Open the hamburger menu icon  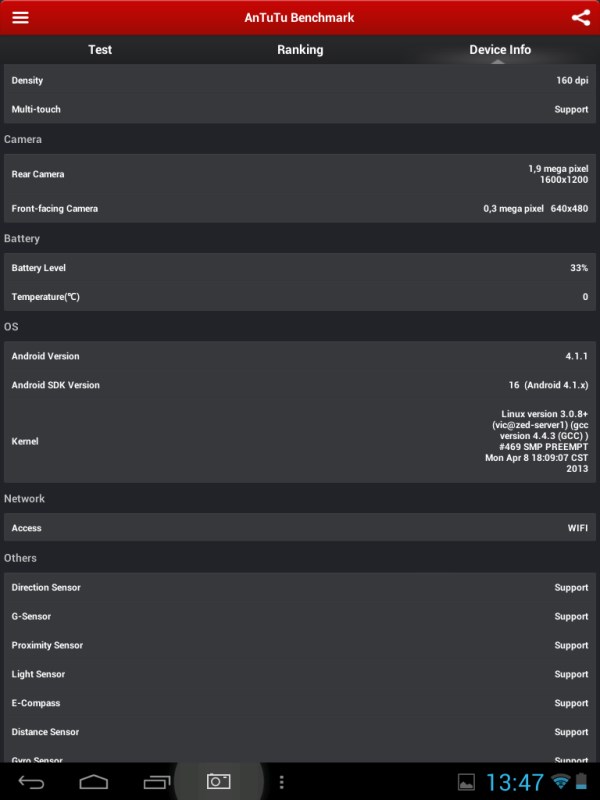20,17
